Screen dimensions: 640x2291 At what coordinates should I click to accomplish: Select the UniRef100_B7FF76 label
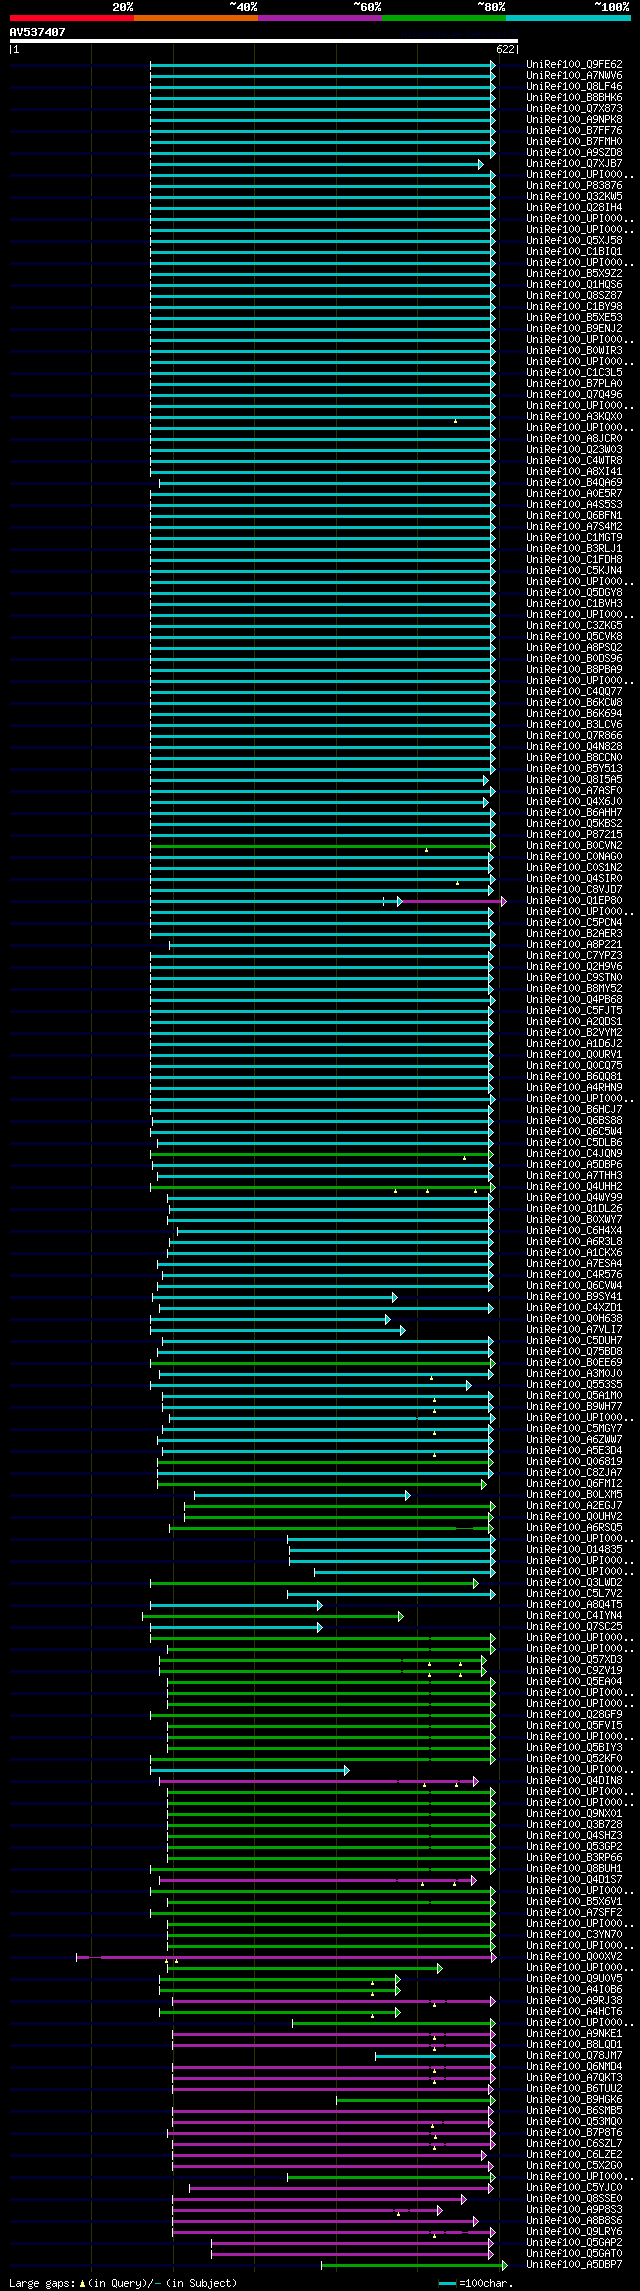click(574, 131)
